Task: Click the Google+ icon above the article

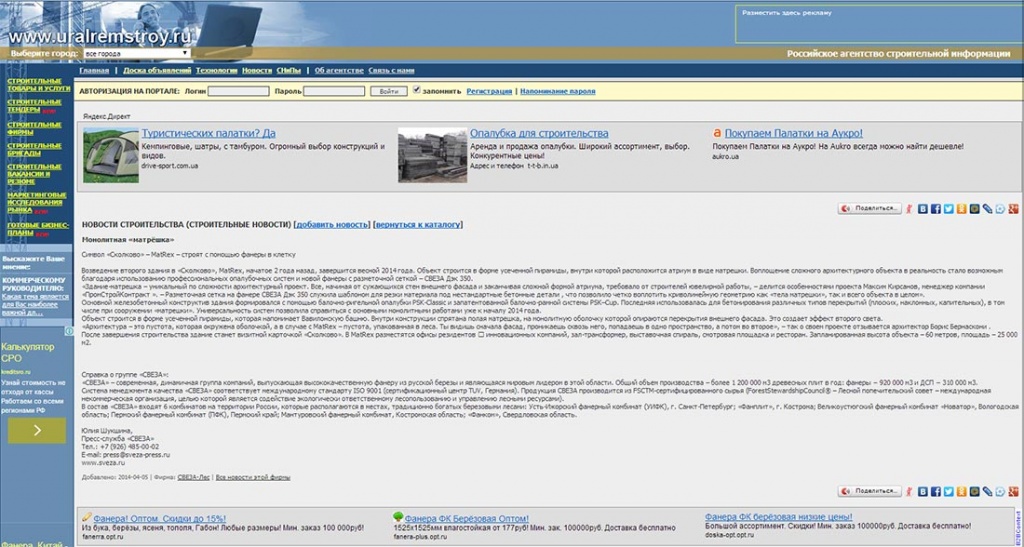Action: click(1013, 209)
